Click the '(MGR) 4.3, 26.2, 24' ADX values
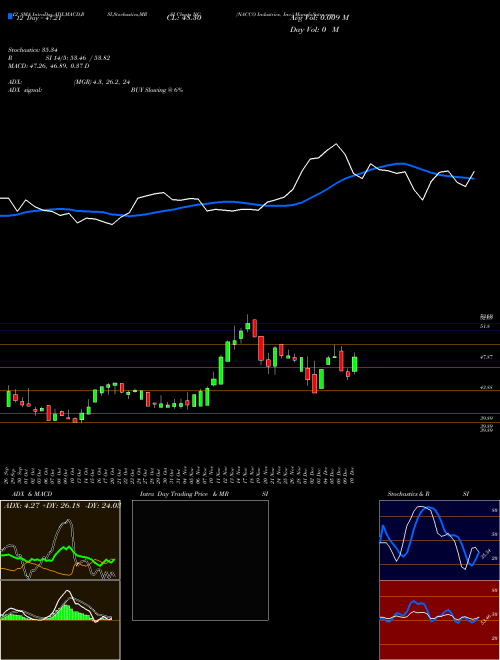The image size is (500, 660). [100, 82]
